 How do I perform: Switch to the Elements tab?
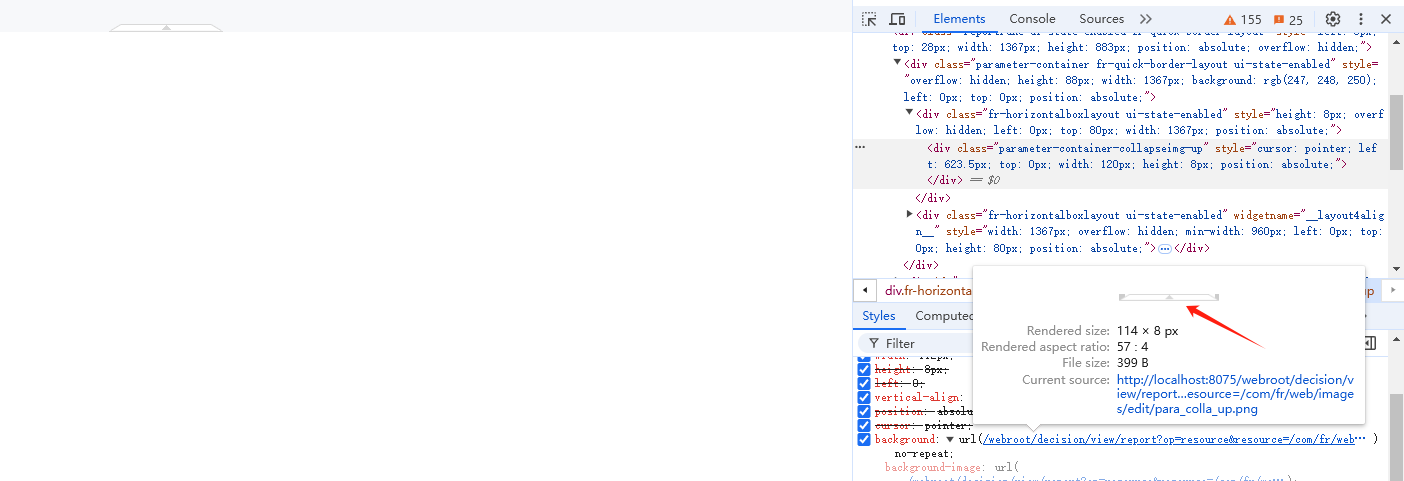click(x=959, y=19)
